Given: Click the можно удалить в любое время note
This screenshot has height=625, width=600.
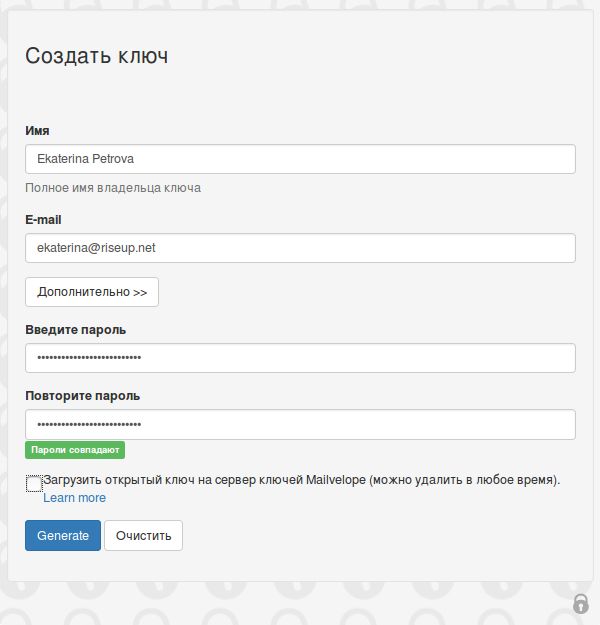Looking at the screenshot, I should pyautogui.click(x=464, y=480).
